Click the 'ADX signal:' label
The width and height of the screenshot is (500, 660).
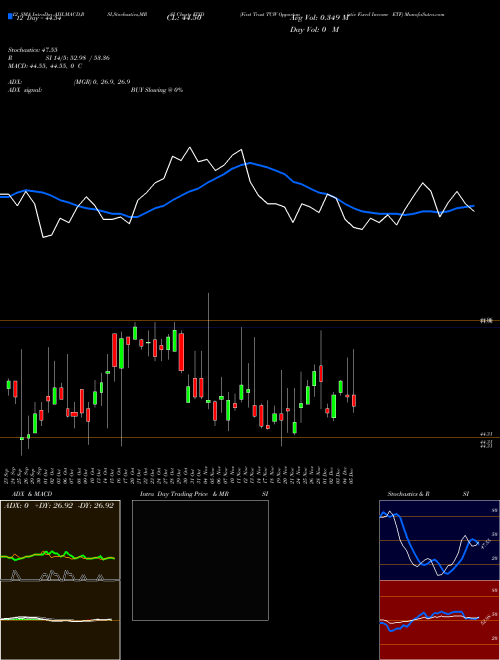point(25,90)
